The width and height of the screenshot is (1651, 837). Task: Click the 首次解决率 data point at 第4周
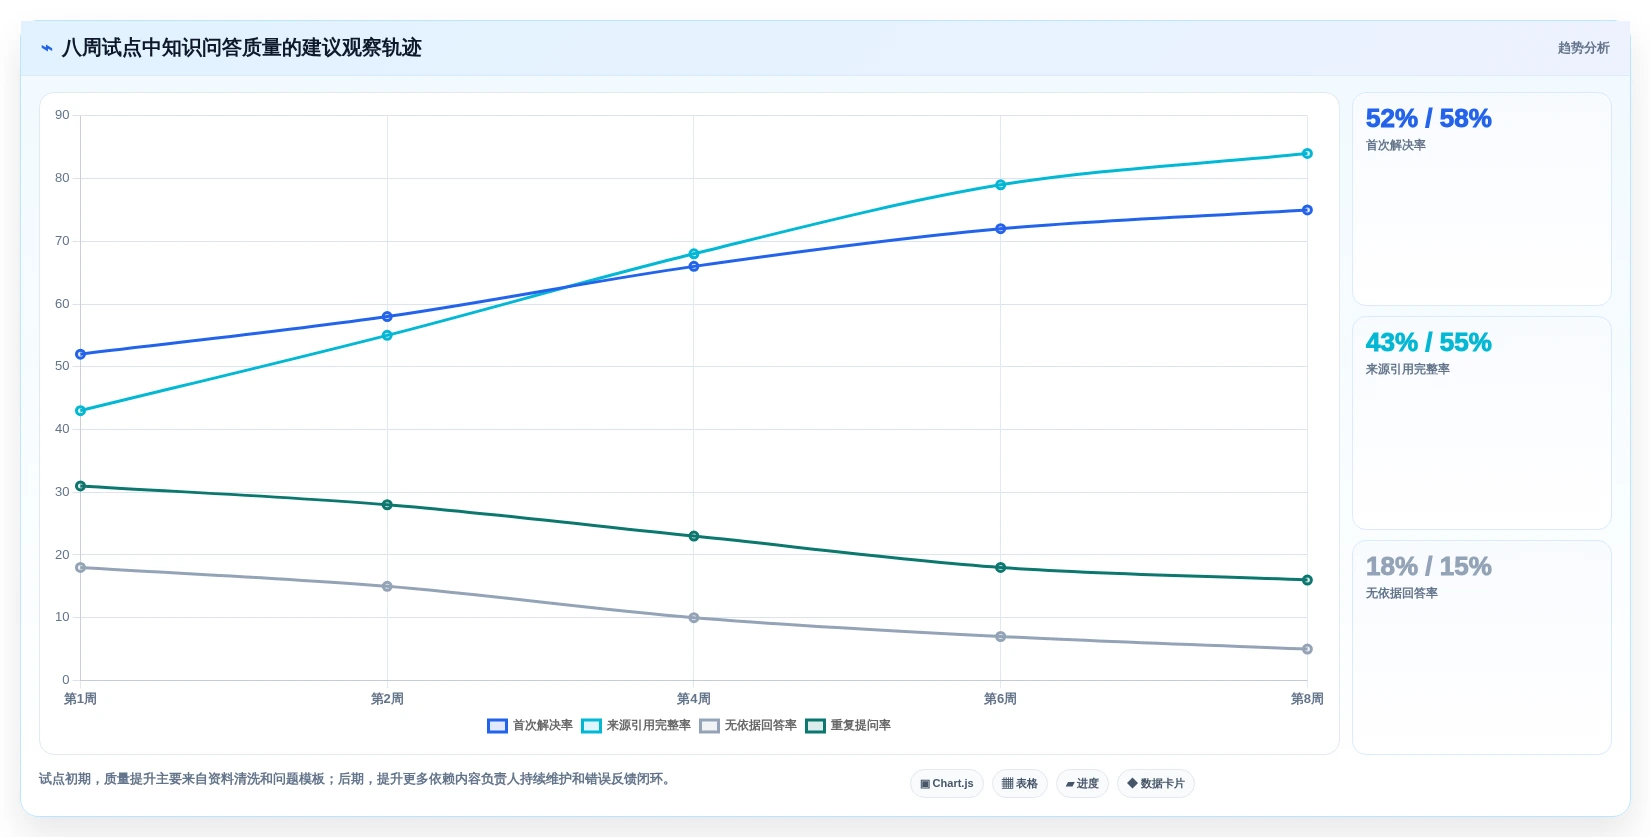[694, 266]
